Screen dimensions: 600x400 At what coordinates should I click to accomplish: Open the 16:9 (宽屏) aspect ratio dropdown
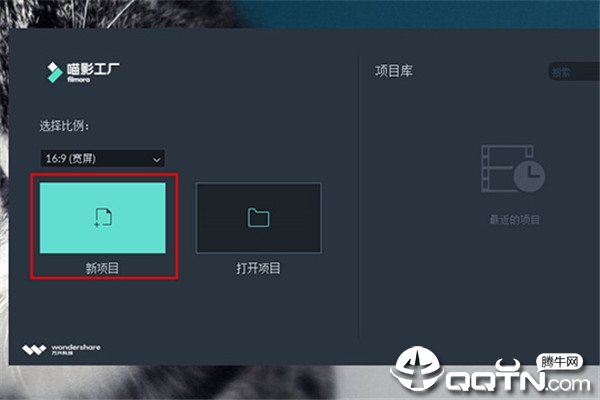pyautogui.click(x=103, y=158)
